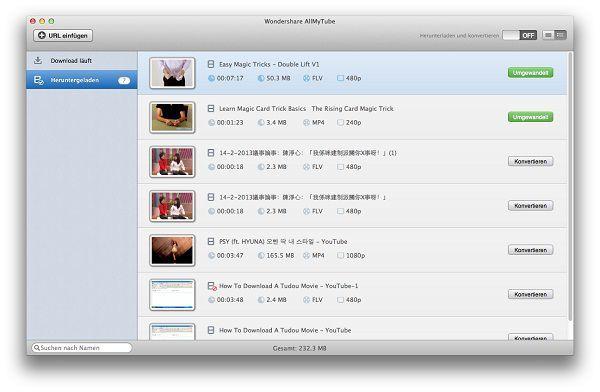Click size icon next to 3.4 MB
Screen dimensions: 600x392
pyautogui.click(x=261, y=122)
